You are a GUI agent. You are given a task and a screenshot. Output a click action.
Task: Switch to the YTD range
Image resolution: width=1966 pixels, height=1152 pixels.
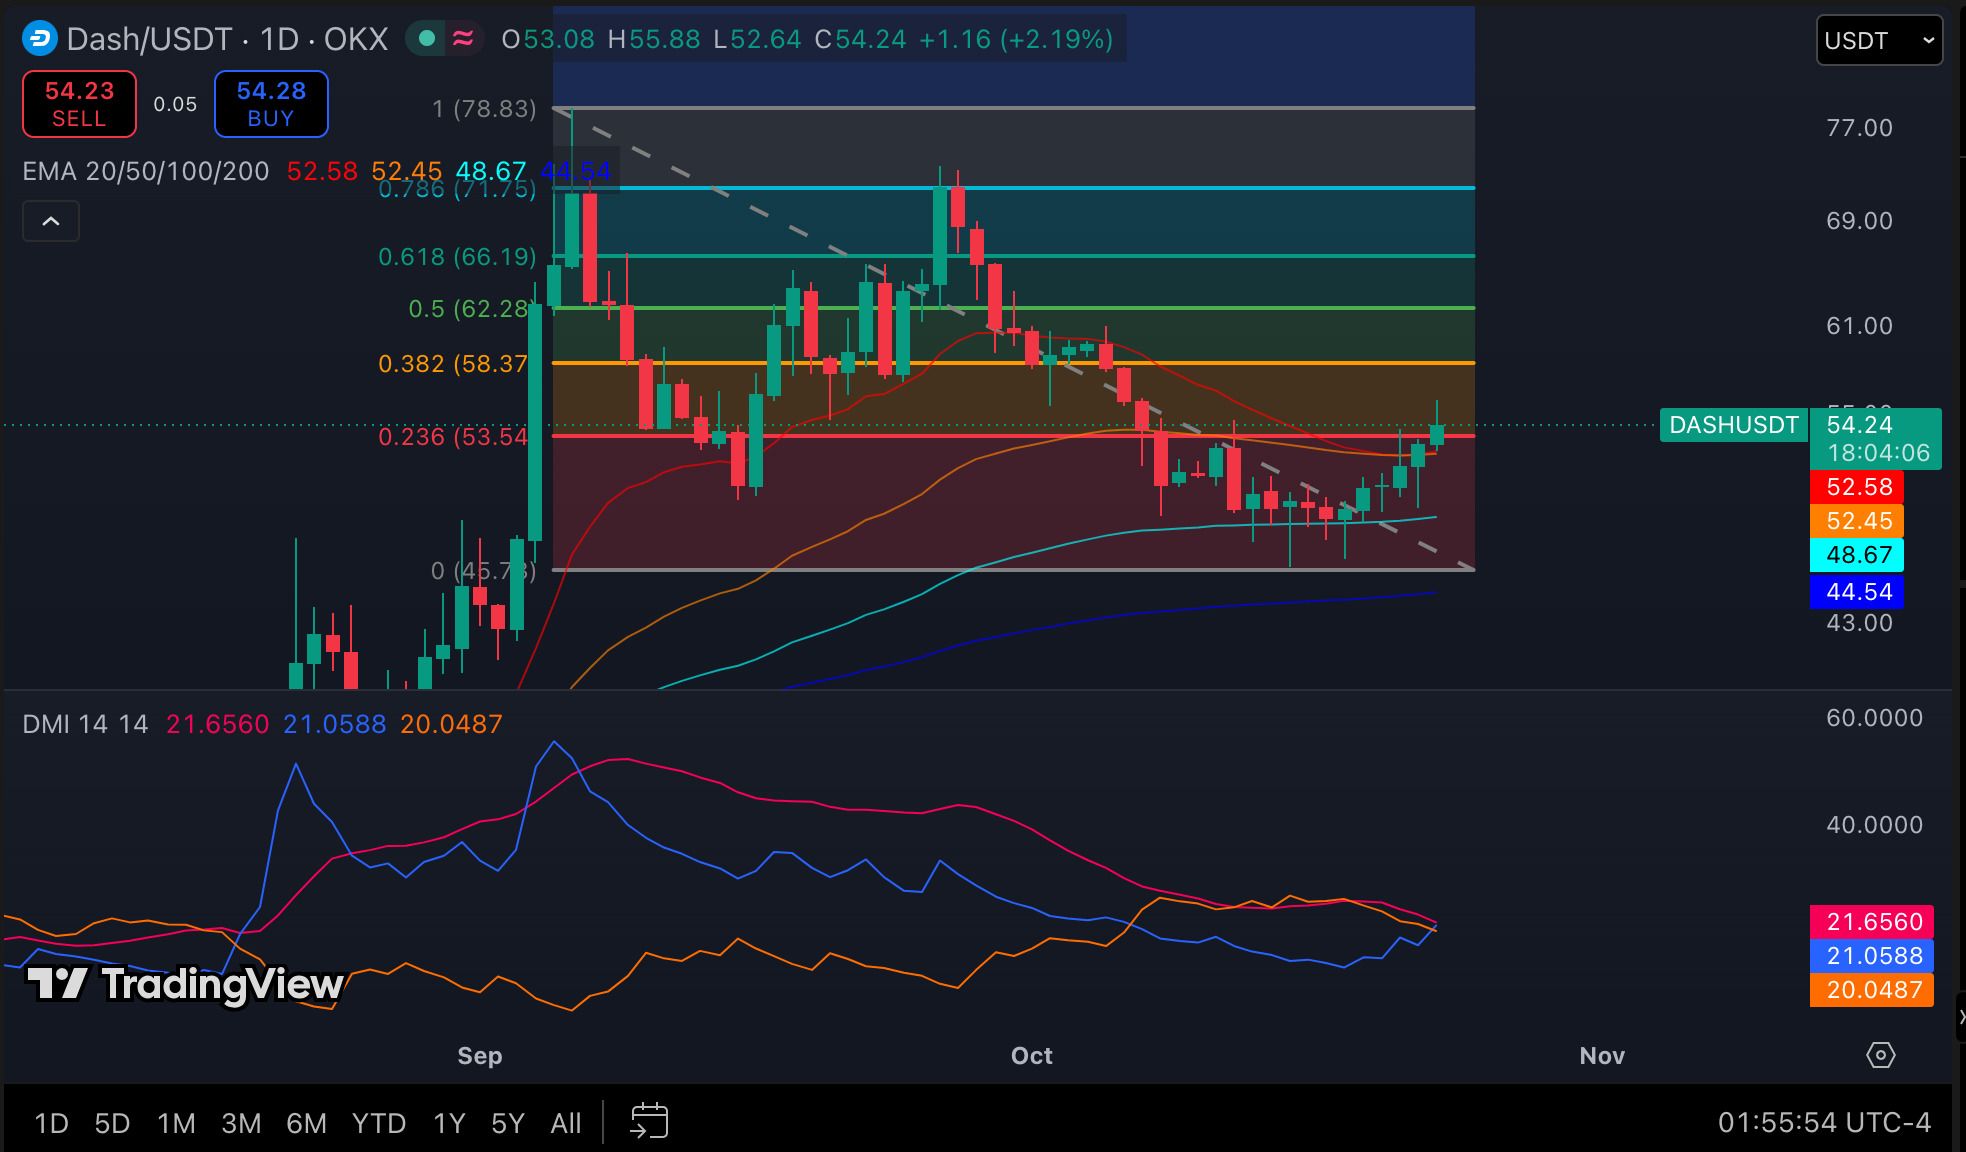(379, 1123)
